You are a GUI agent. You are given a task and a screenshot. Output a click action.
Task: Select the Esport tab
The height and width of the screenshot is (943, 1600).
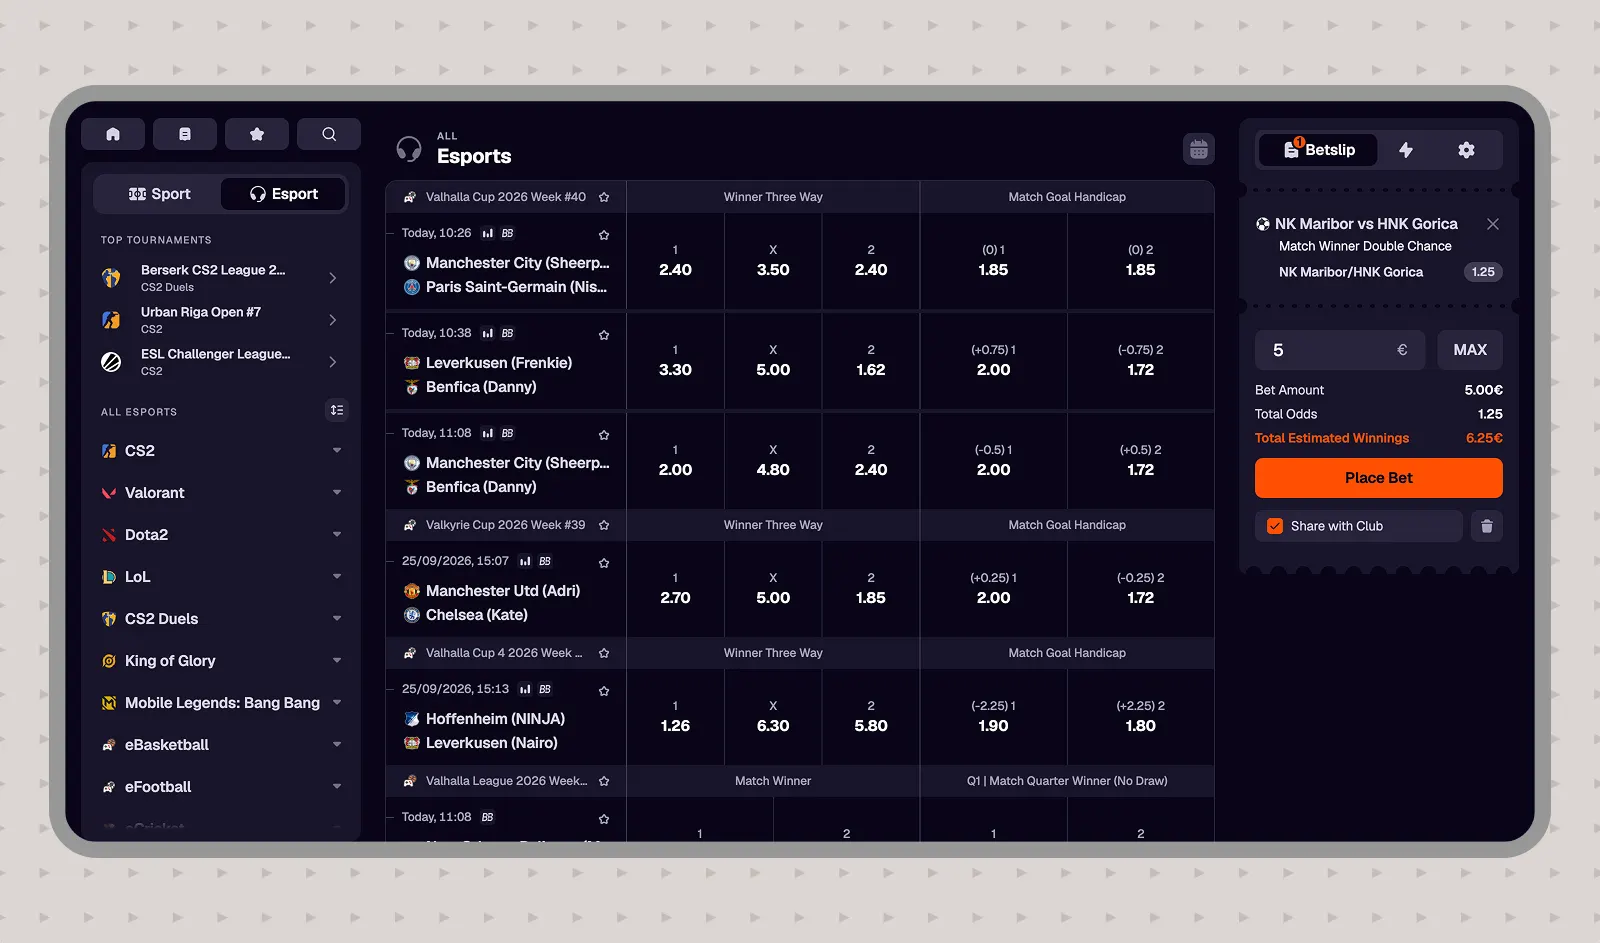283,194
